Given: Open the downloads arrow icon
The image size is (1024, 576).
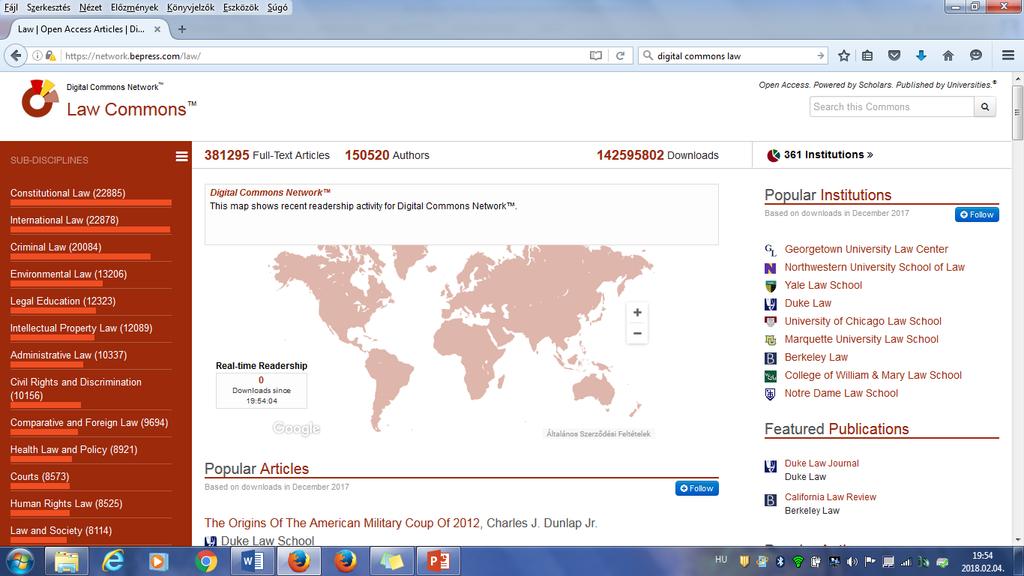Looking at the screenshot, I should (x=921, y=56).
